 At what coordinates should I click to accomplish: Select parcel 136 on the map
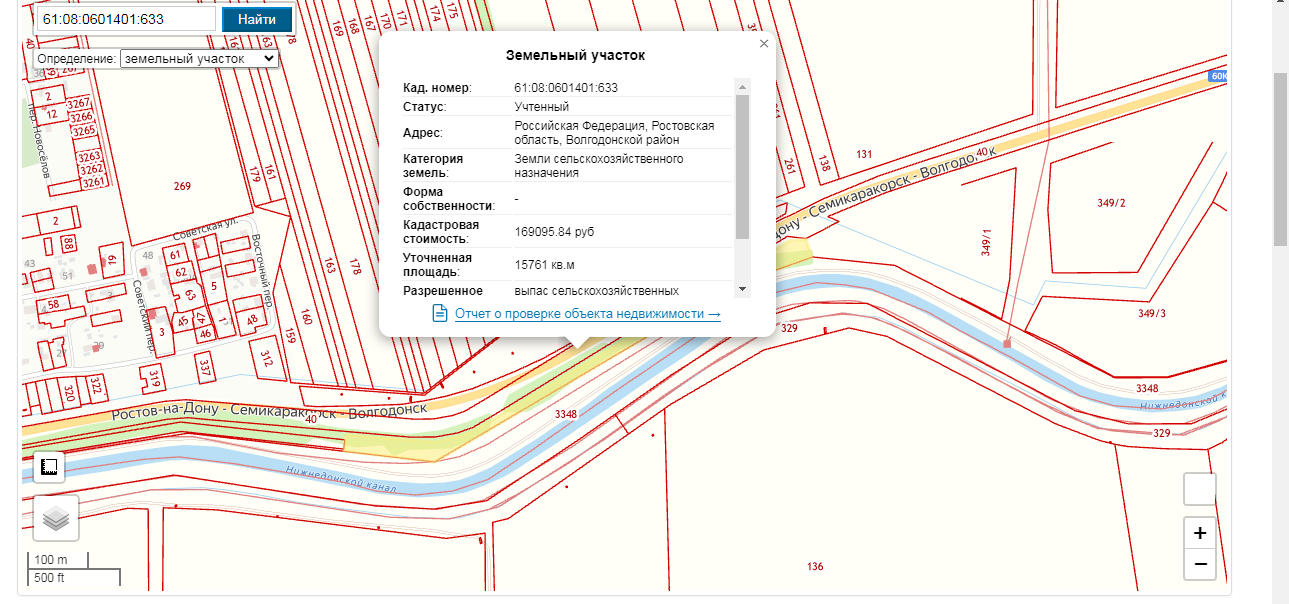point(815,567)
